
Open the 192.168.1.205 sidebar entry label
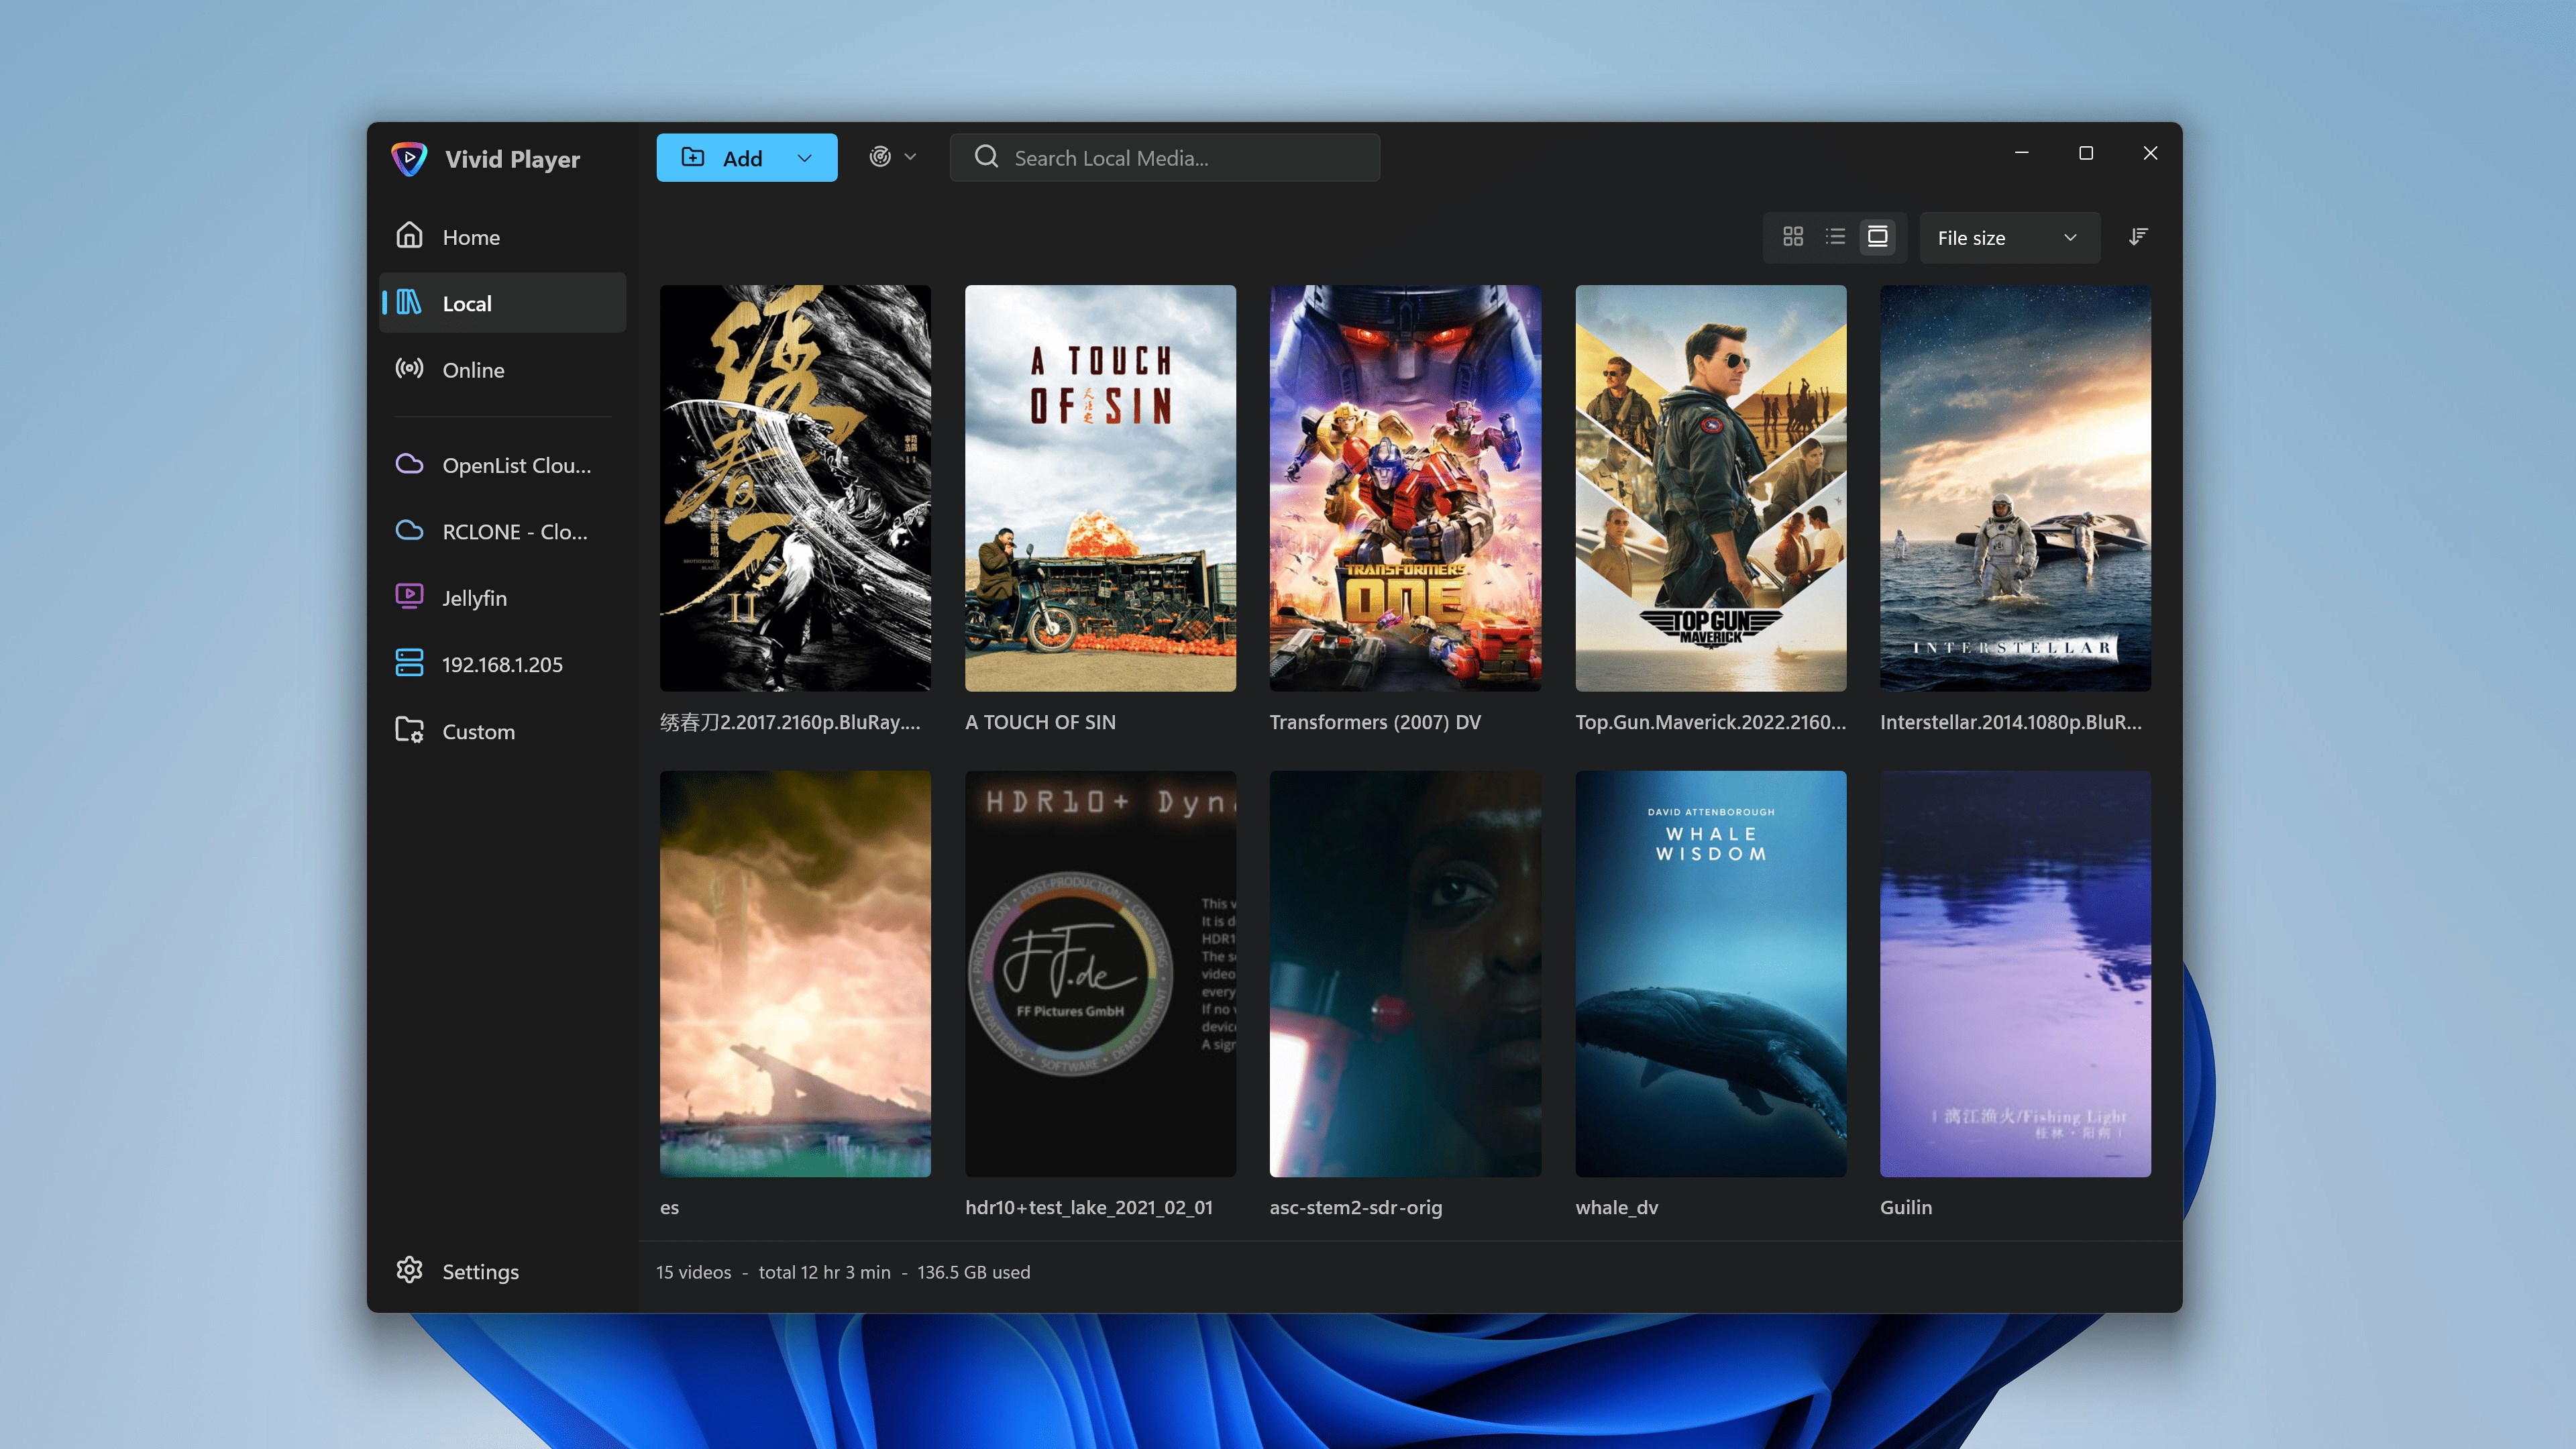(x=502, y=665)
